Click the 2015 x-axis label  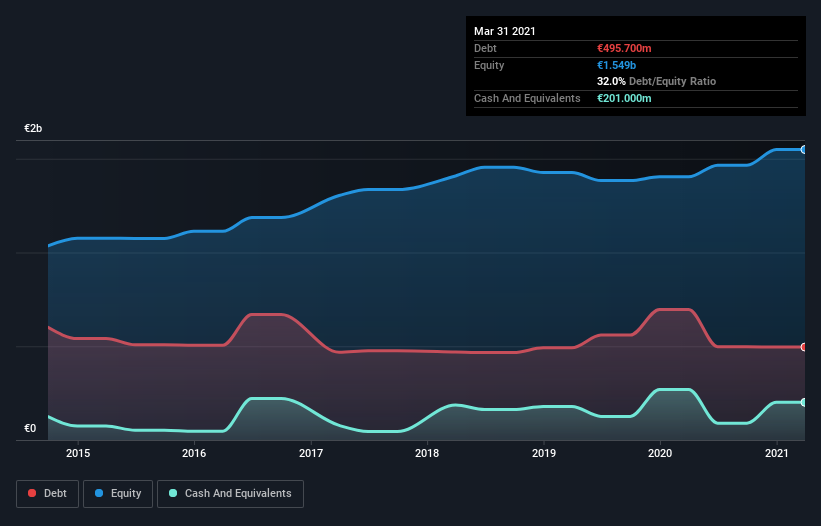click(78, 453)
